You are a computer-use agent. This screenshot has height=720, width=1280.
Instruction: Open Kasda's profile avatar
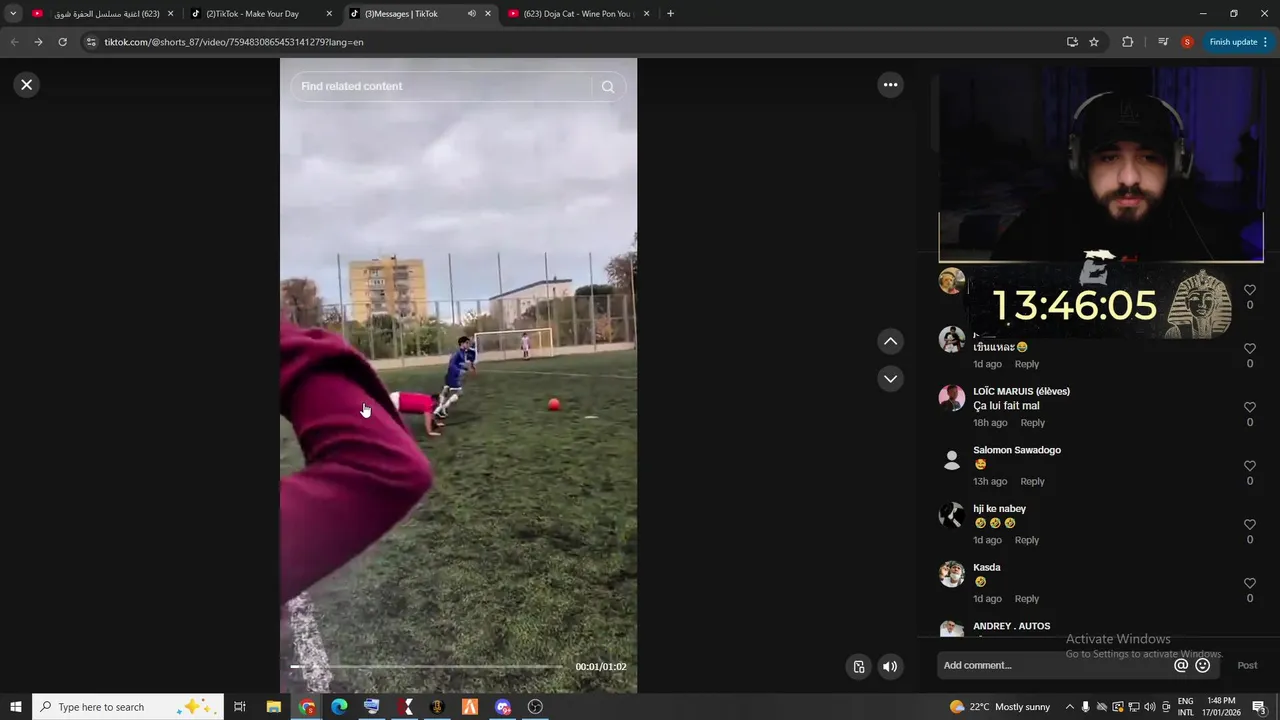(x=952, y=575)
